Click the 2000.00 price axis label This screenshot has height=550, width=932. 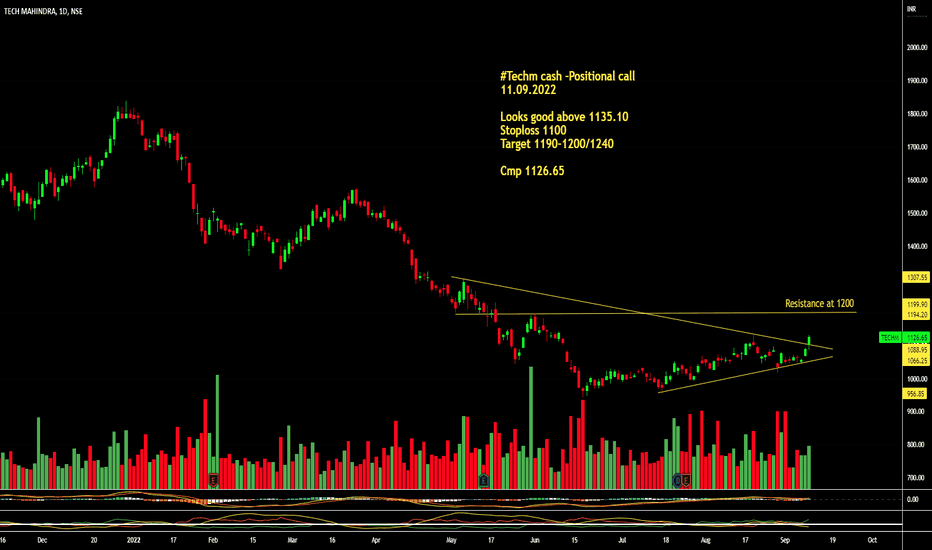click(917, 48)
